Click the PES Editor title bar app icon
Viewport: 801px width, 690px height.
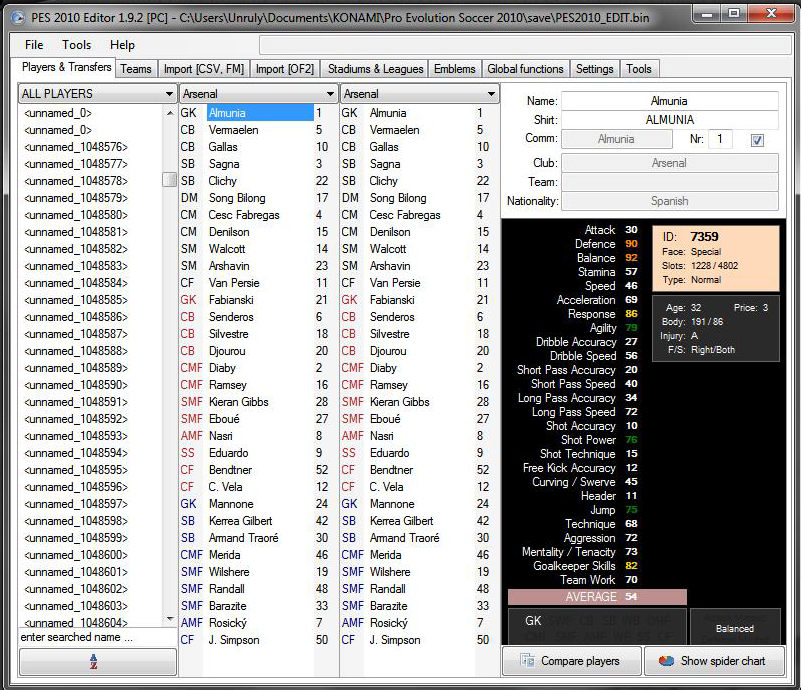(x=18, y=18)
